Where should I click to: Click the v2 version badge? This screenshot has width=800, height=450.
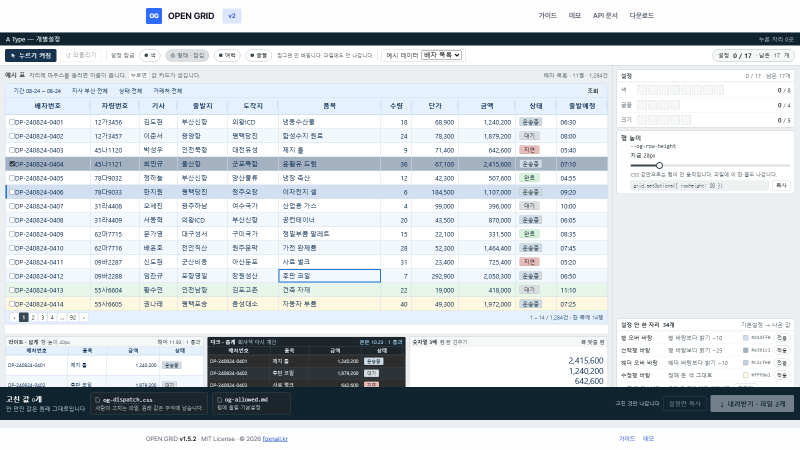tap(232, 16)
